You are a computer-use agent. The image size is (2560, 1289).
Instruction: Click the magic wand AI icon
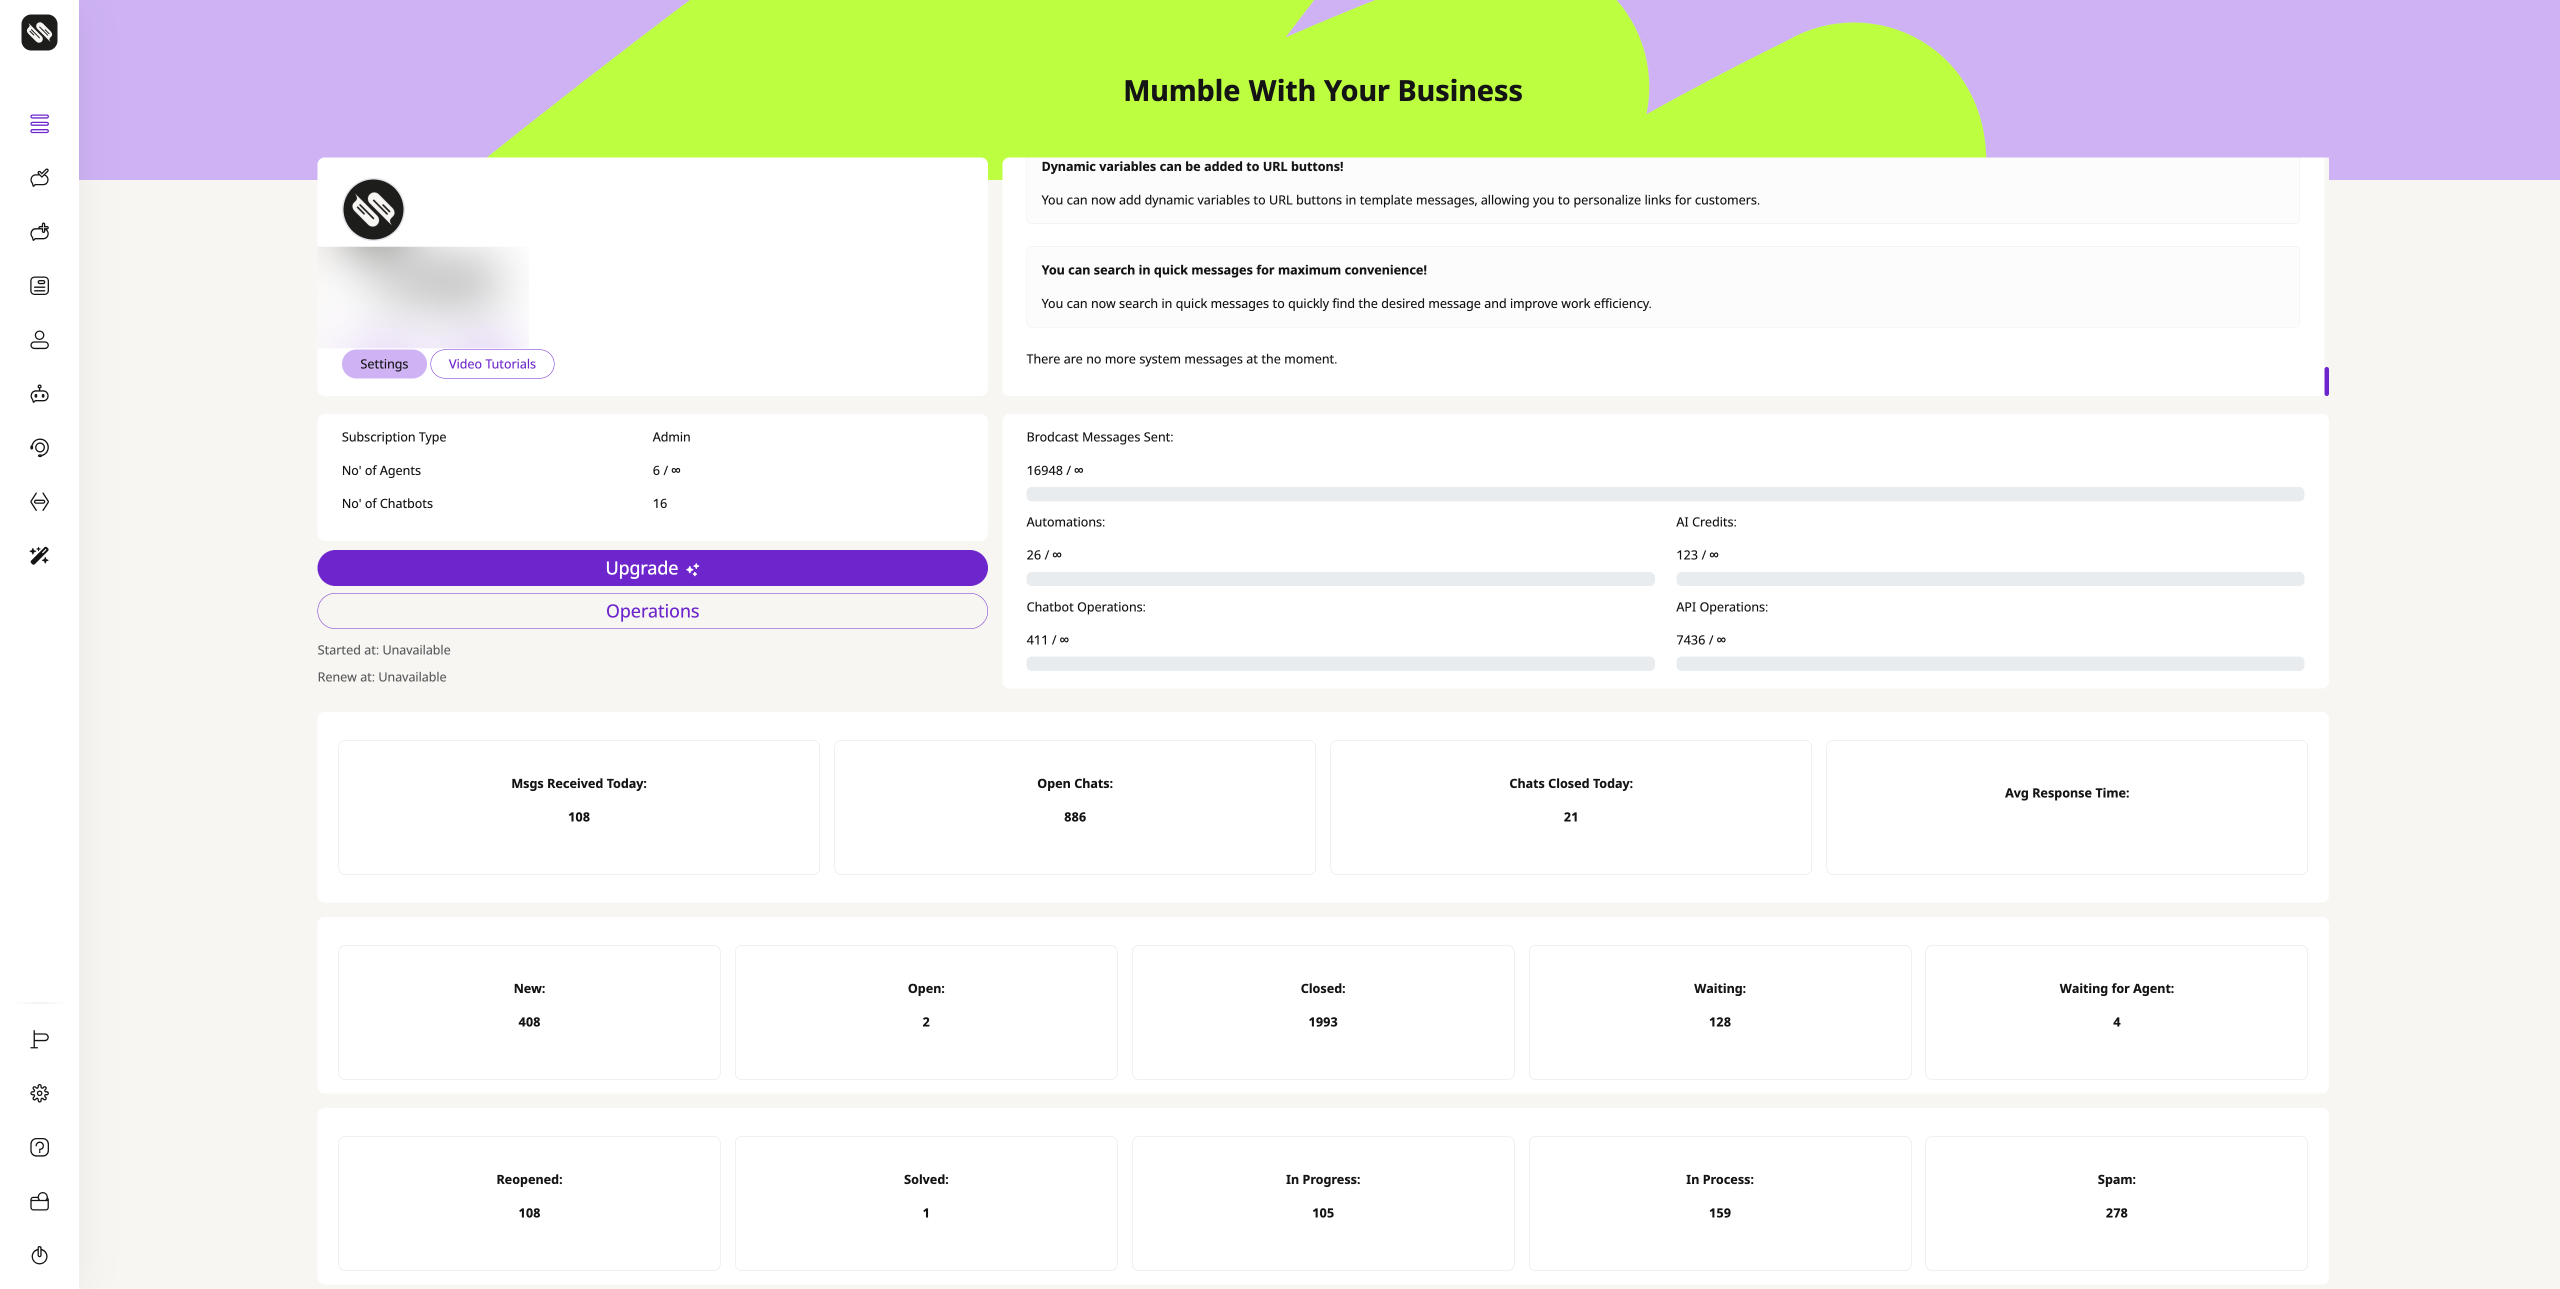(x=39, y=556)
